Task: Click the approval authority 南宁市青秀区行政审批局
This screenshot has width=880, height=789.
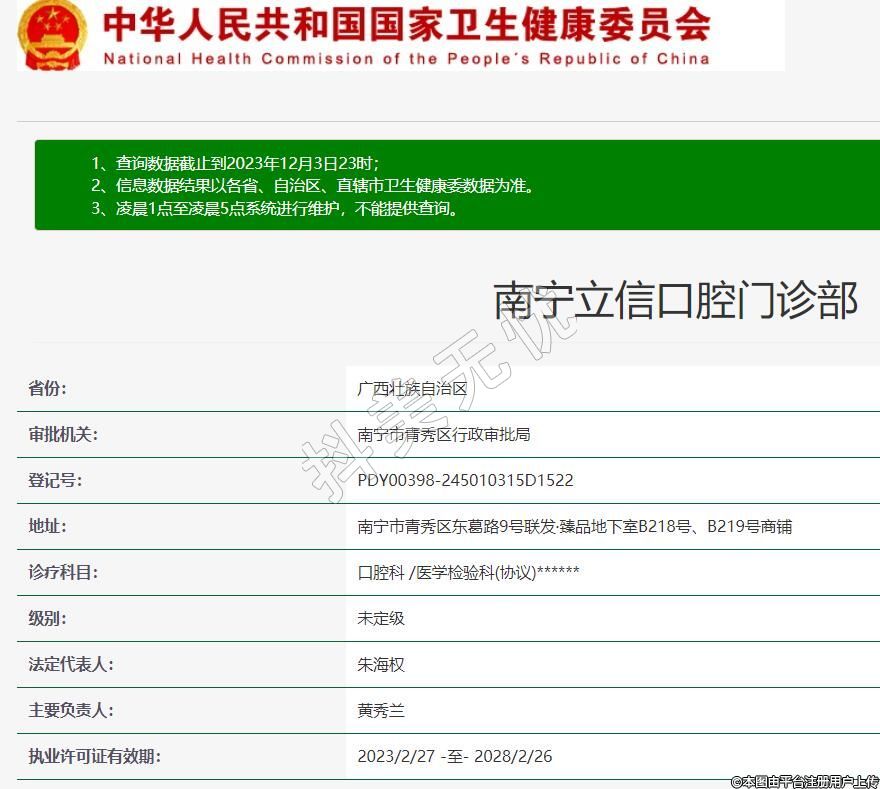Action: click(444, 435)
